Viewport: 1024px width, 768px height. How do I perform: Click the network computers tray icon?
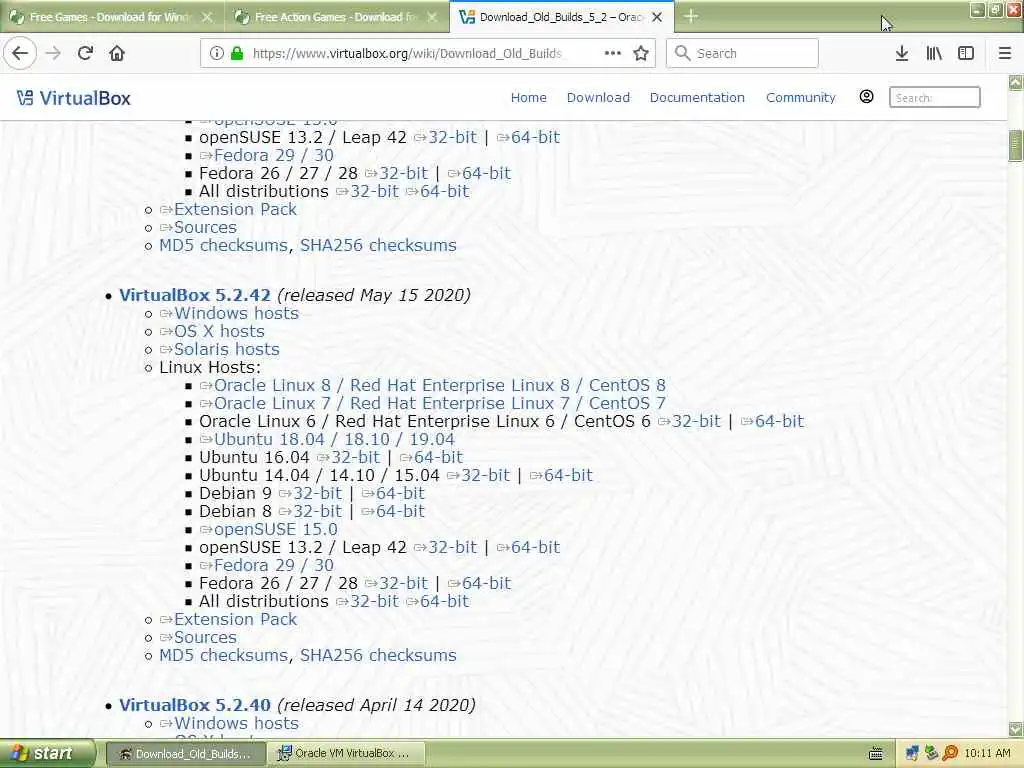pyautogui.click(x=912, y=753)
